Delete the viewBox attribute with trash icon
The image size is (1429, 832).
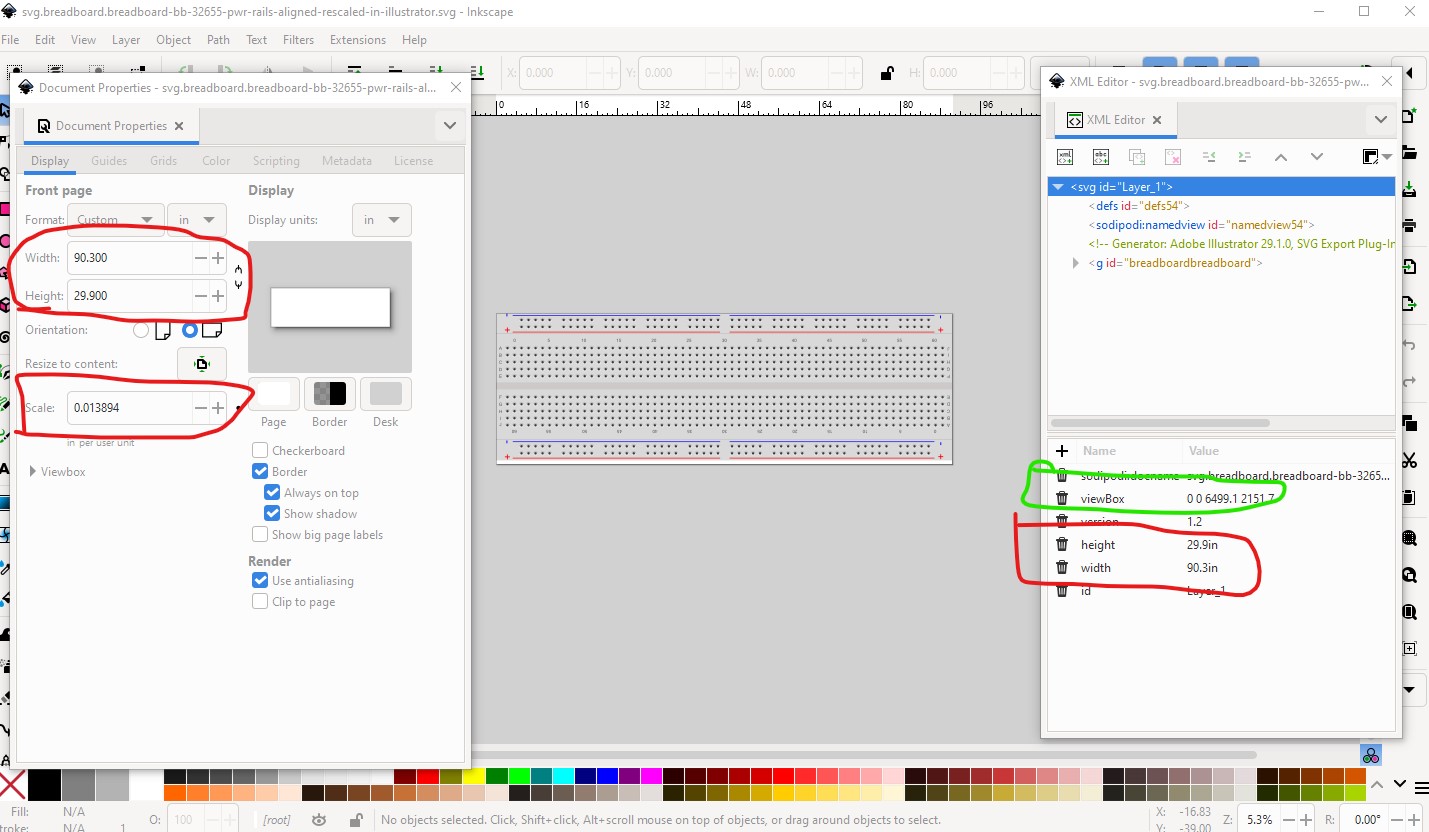point(1062,498)
